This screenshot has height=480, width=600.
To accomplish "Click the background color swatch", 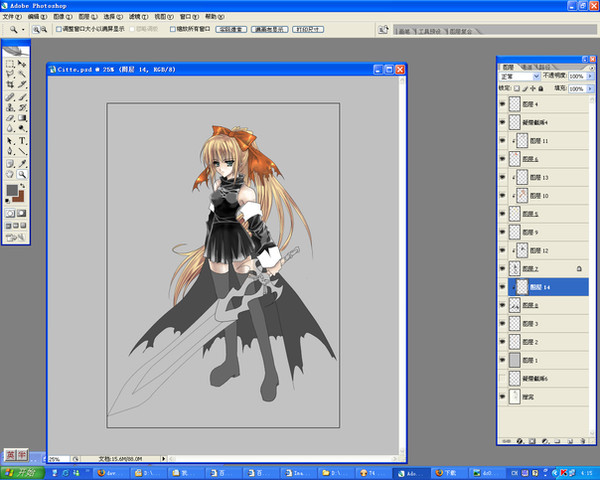I will pos(20,197).
